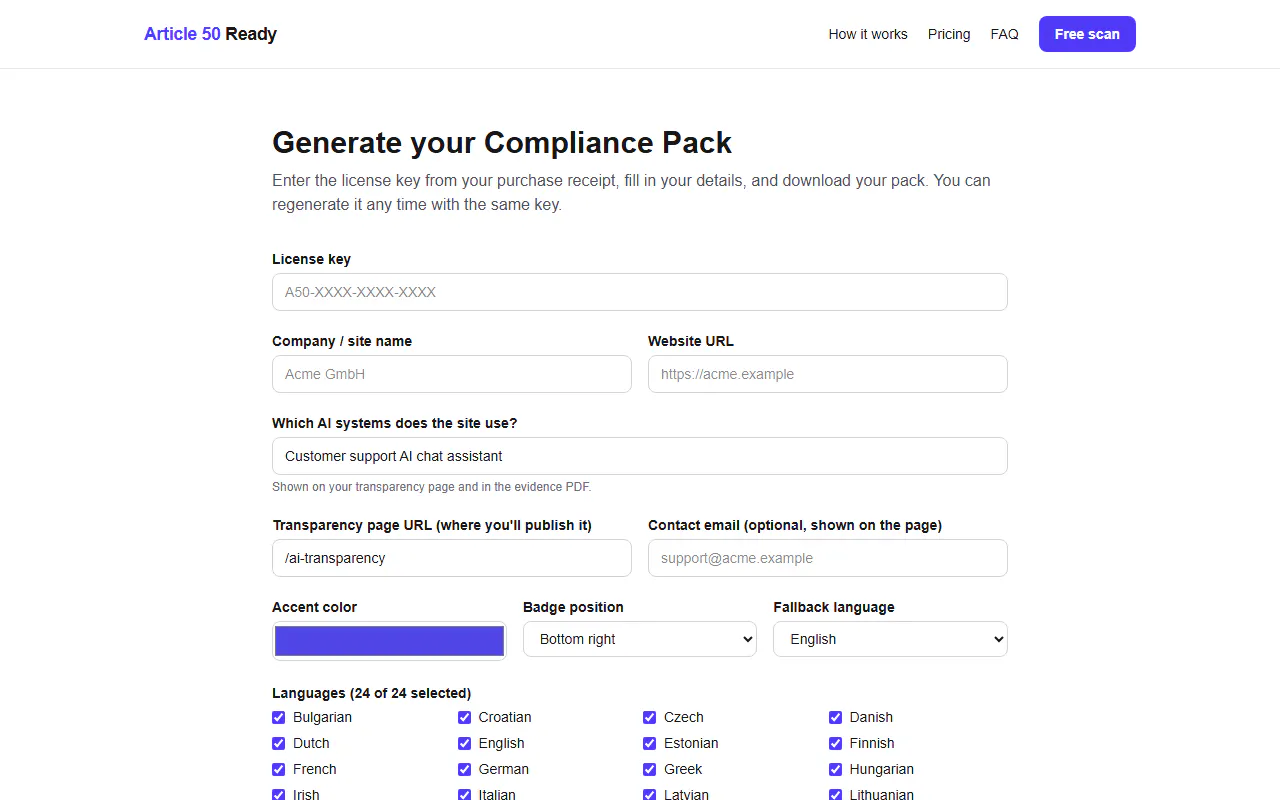Toggle the Croatian checkbox
Image resolution: width=1280 pixels, height=800 pixels.
(x=464, y=717)
